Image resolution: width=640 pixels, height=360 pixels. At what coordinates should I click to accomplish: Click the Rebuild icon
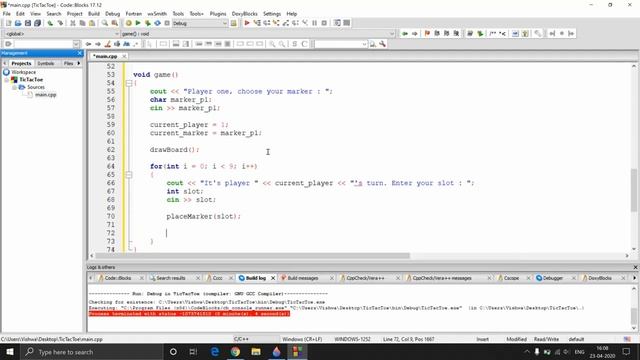point(157,23)
